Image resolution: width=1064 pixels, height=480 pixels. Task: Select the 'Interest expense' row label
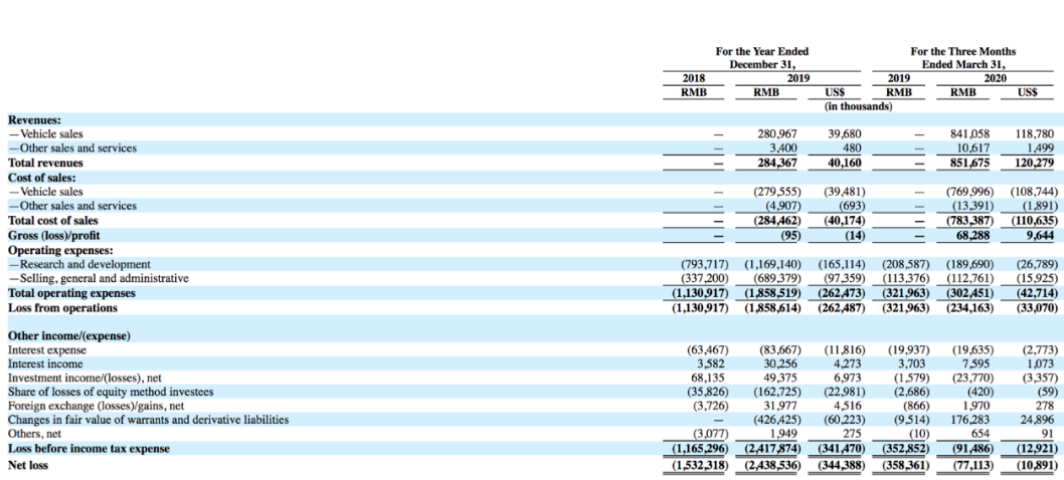[47, 350]
